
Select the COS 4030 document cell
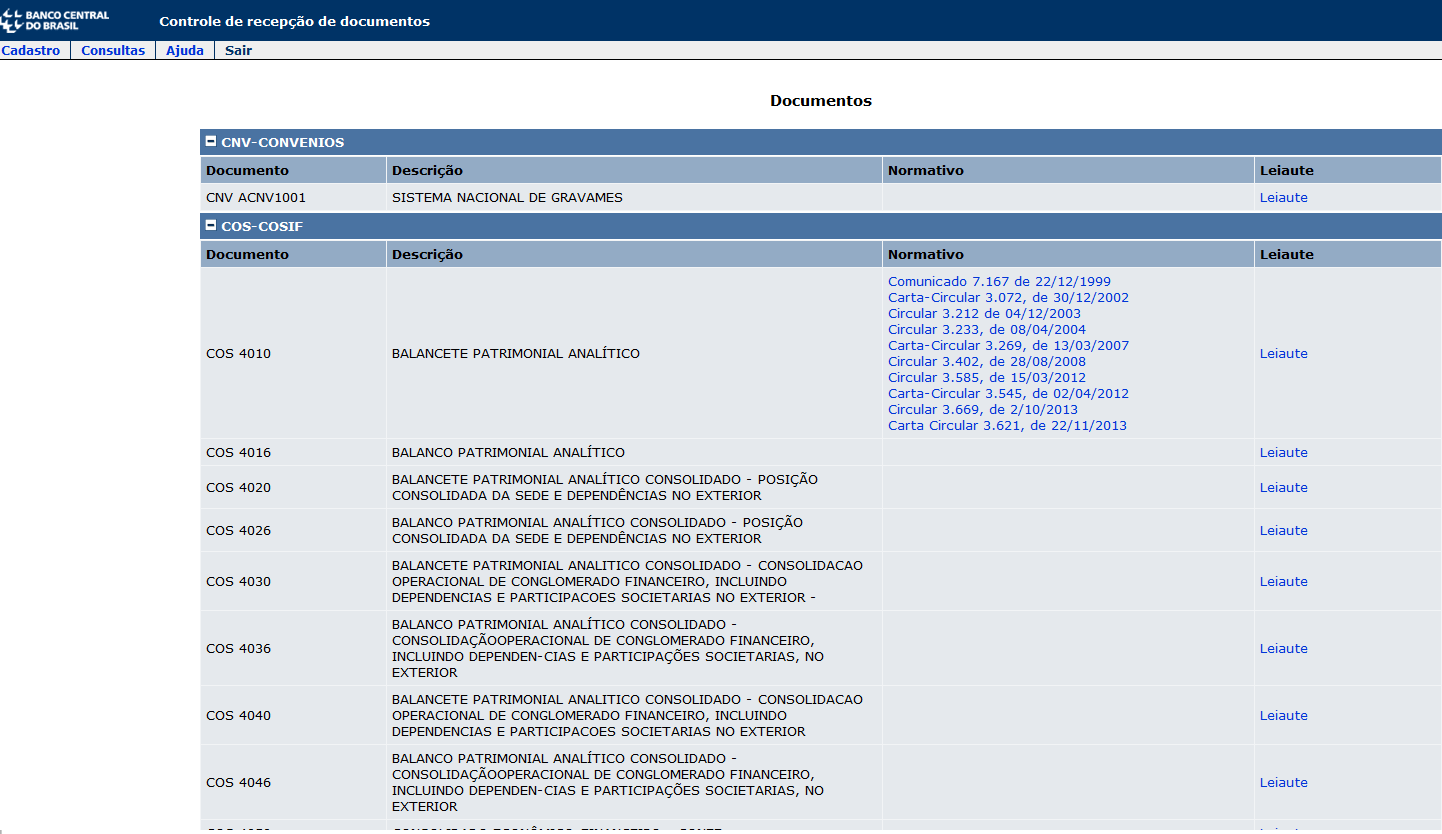pyautogui.click(x=293, y=581)
